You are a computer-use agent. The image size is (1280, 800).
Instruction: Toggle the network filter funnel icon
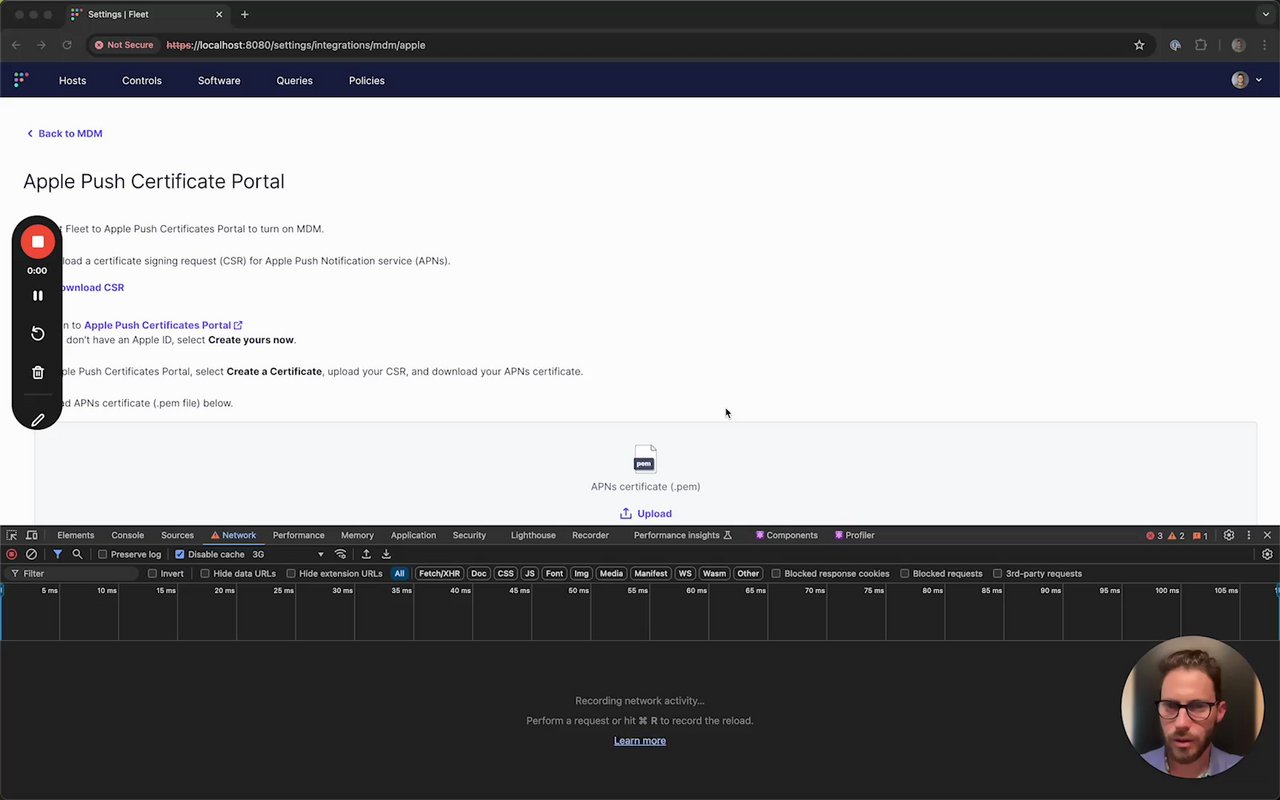click(x=57, y=554)
